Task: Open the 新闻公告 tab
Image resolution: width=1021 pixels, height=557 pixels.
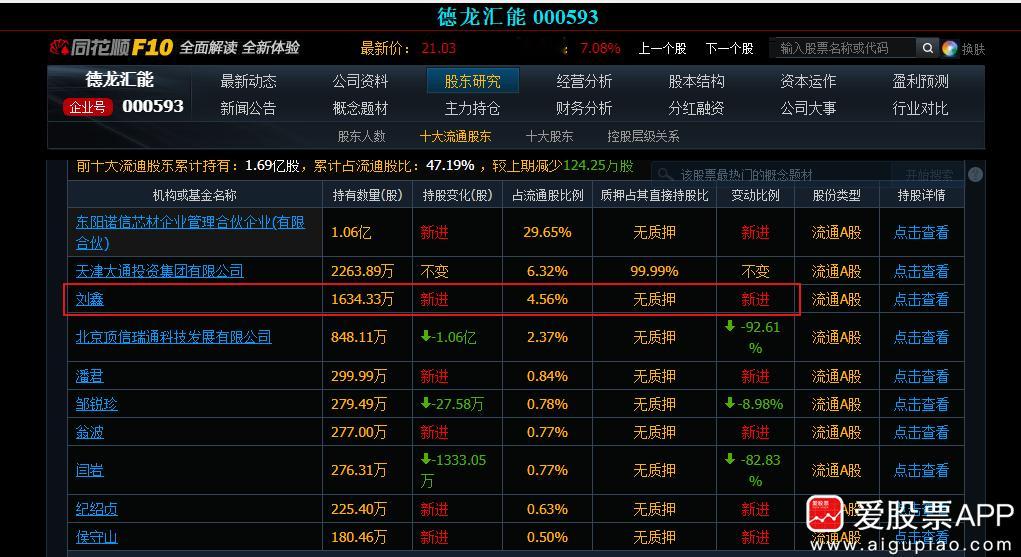Action: coord(248,108)
